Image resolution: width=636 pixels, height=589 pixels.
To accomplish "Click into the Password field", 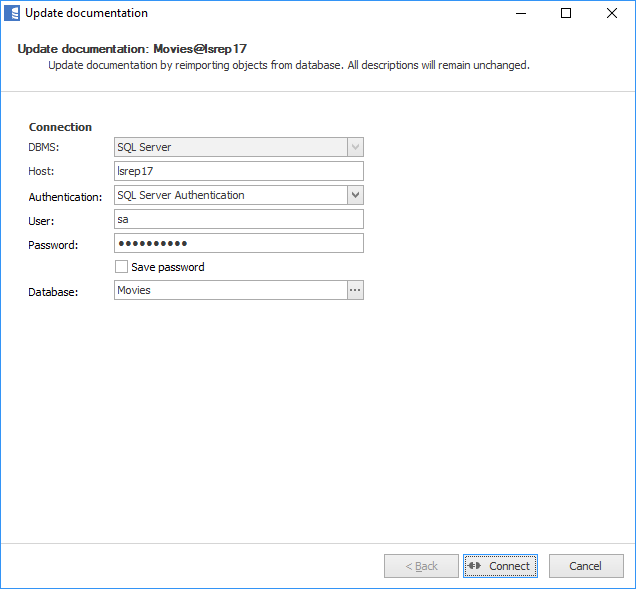I will pyautogui.click(x=238, y=243).
